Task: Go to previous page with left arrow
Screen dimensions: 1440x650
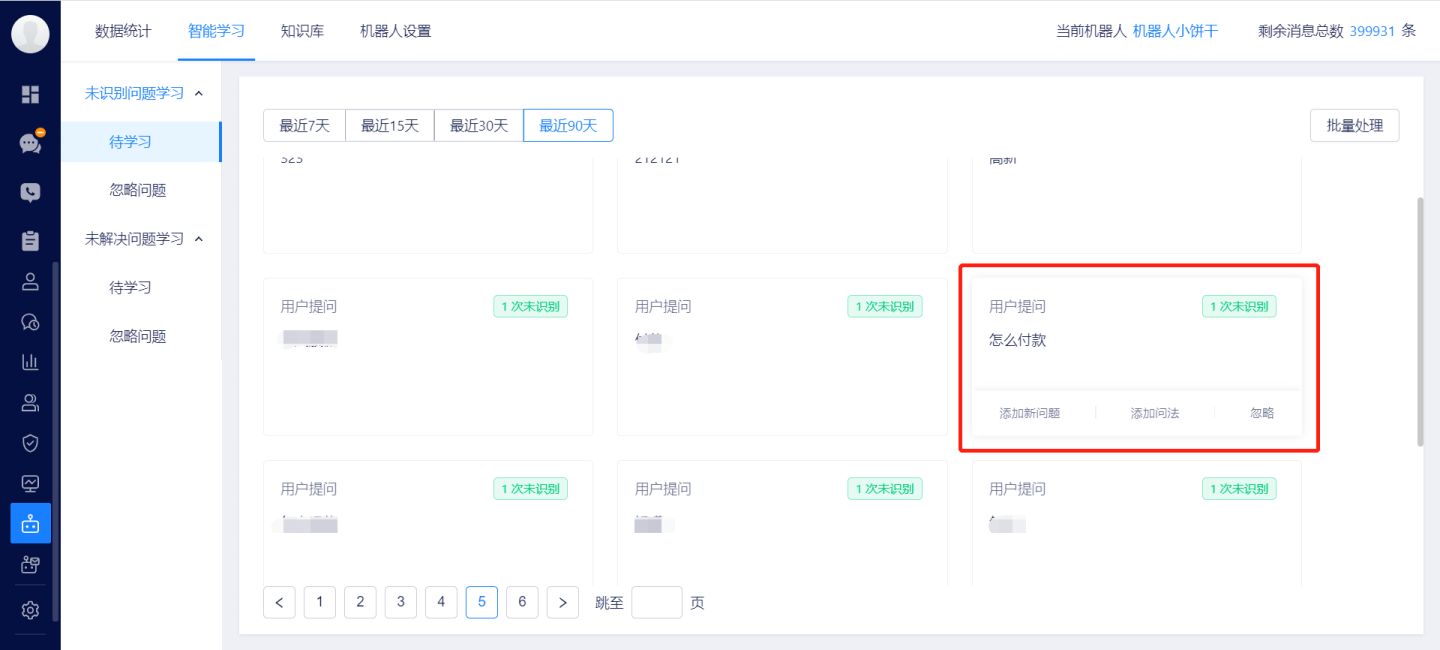Action: [279, 602]
